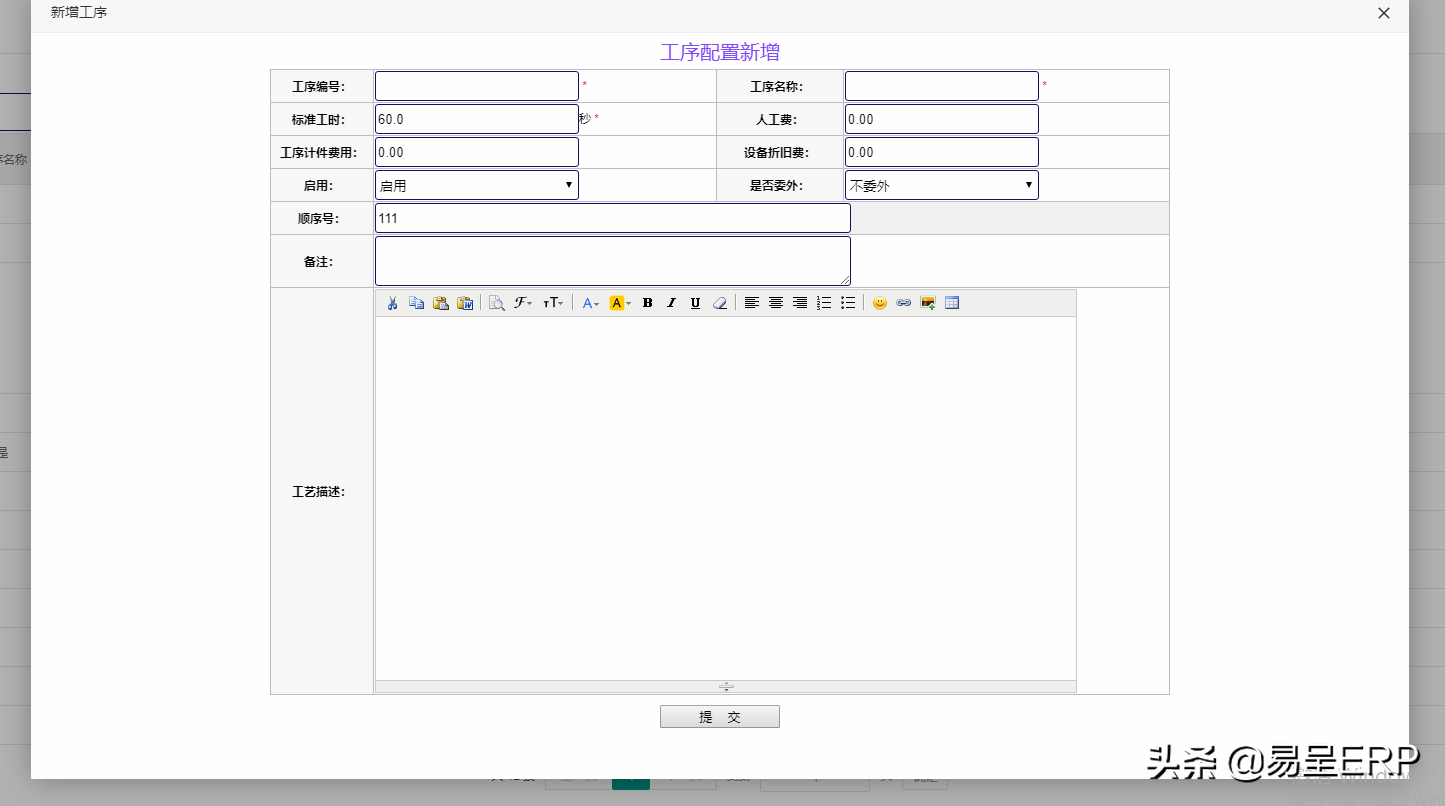Image resolution: width=1445 pixels, height=806 pixels.
Task: Open the font family dropdown in editor
Action: 523,303
